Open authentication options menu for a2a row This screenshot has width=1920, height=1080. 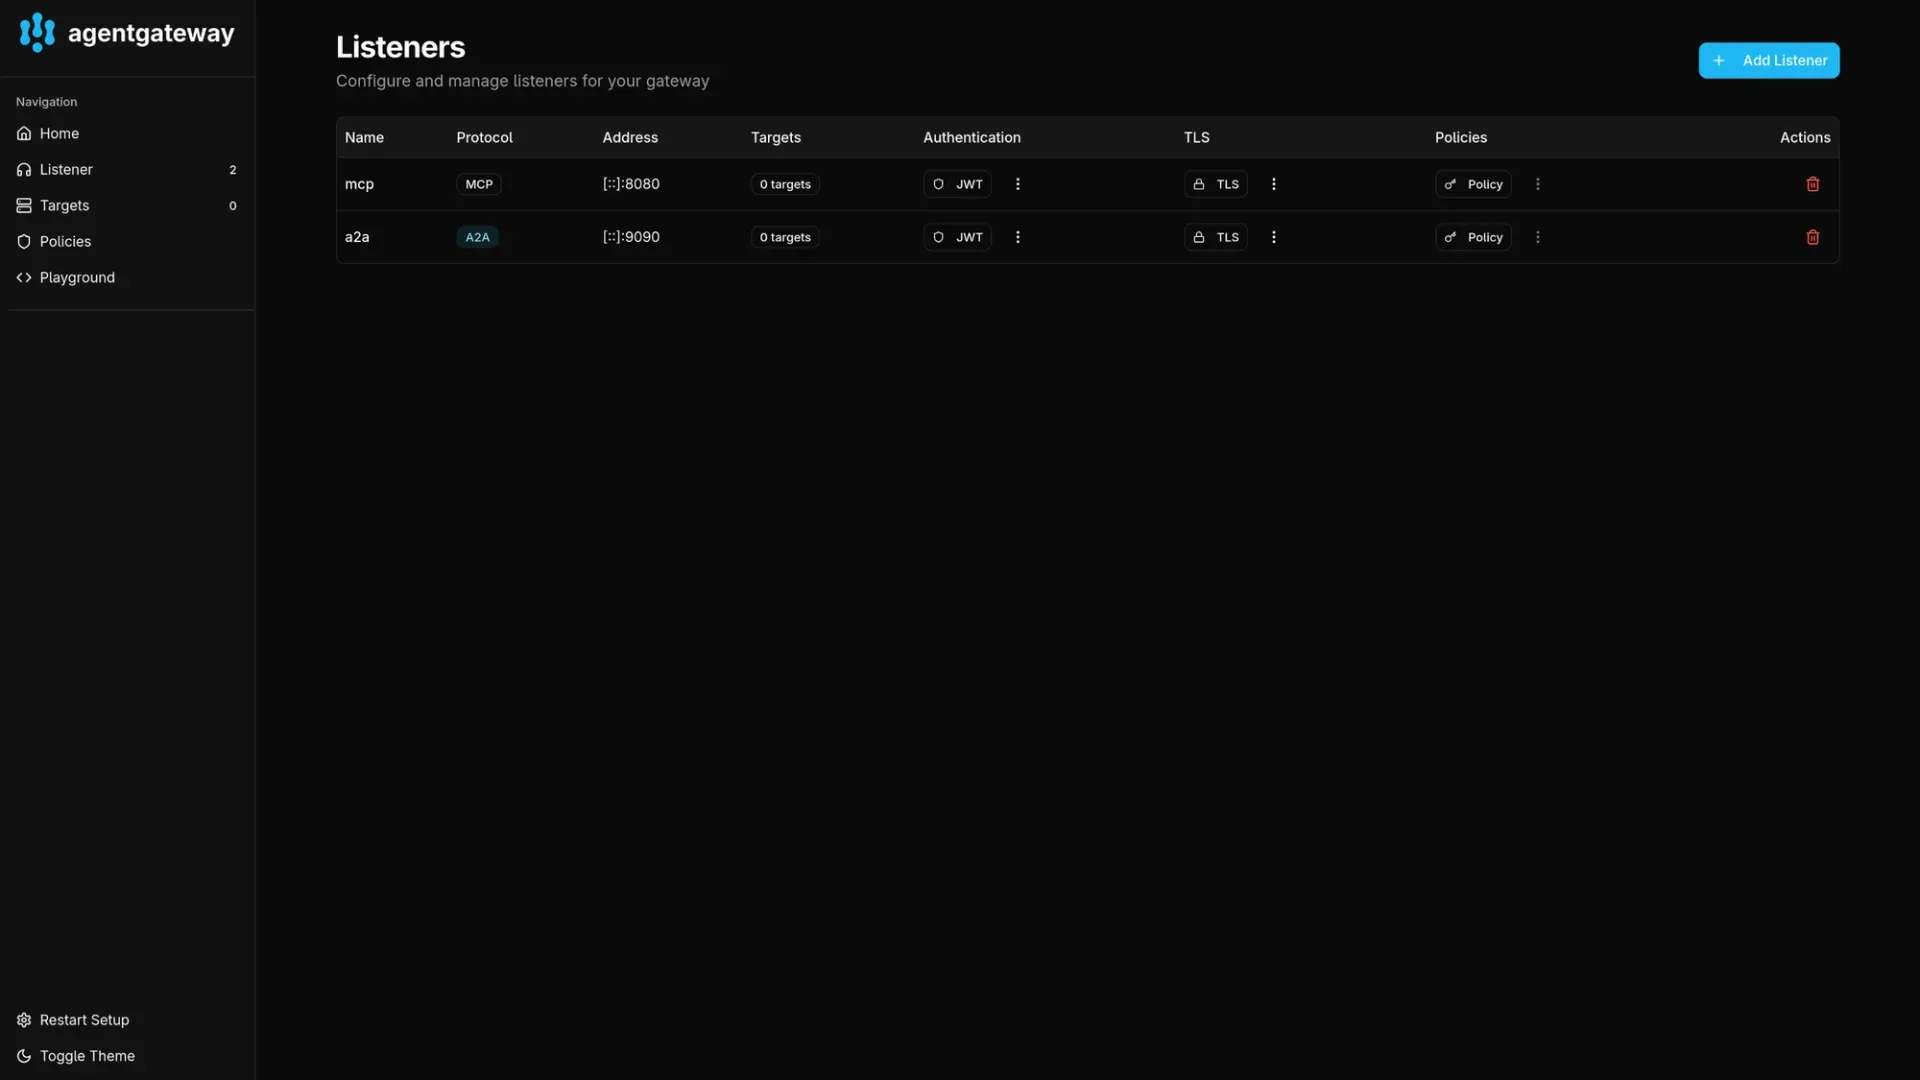(1018, 237)
